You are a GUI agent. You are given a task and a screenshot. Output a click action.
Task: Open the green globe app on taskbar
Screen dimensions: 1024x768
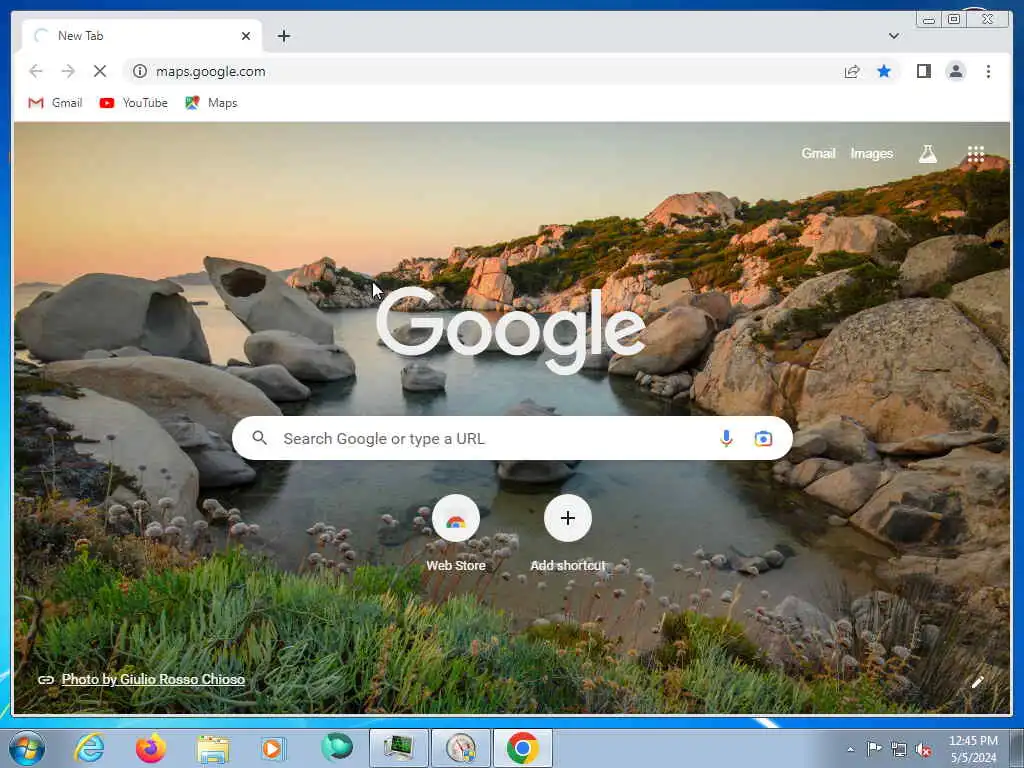336,748
